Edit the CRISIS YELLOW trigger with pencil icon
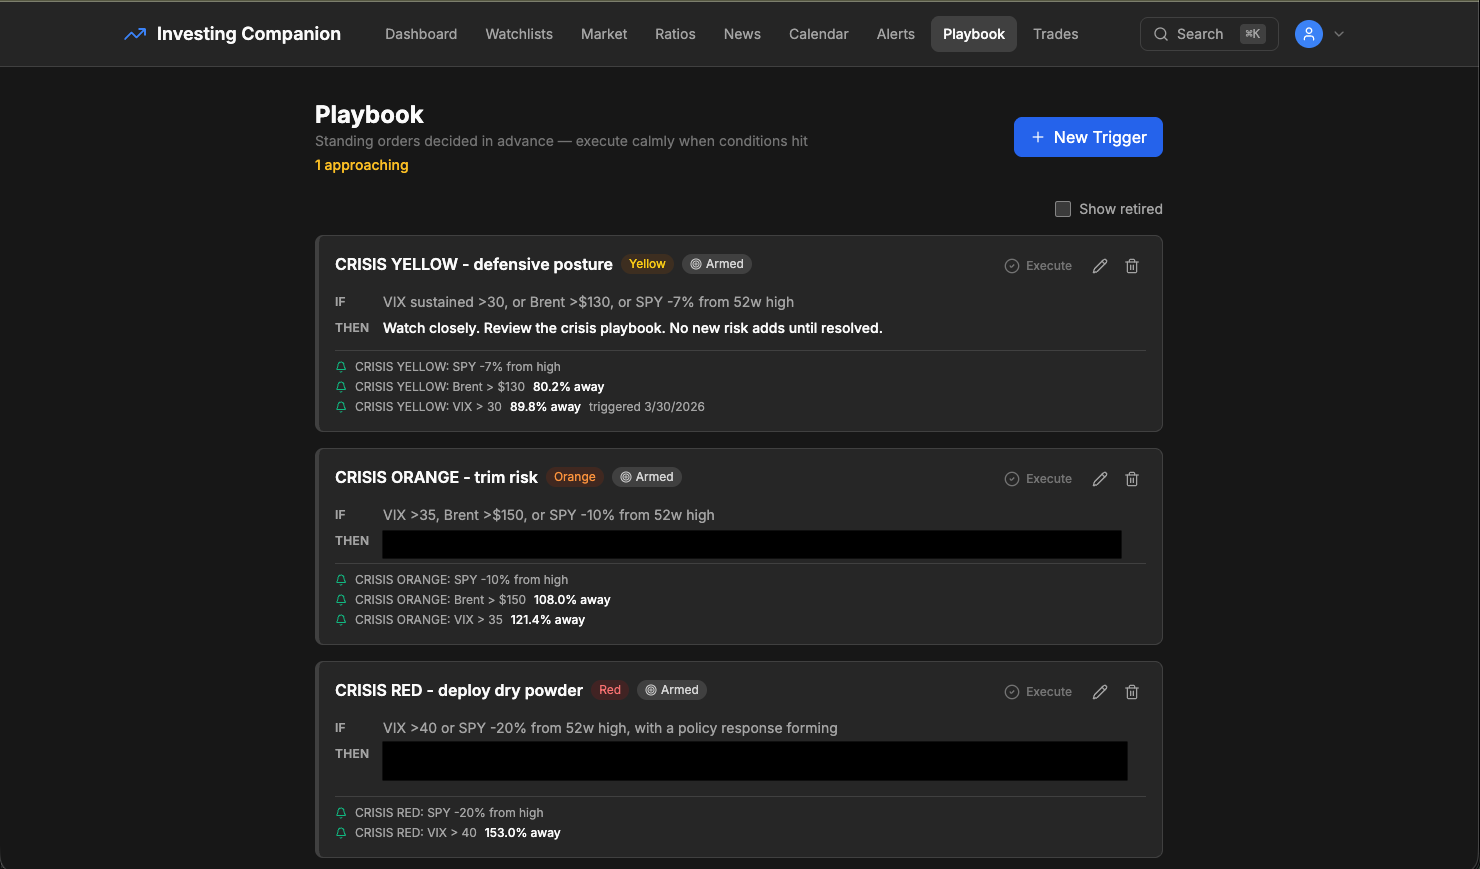The width and height of the screenshot is (1480, 869). pos(1100,266)
